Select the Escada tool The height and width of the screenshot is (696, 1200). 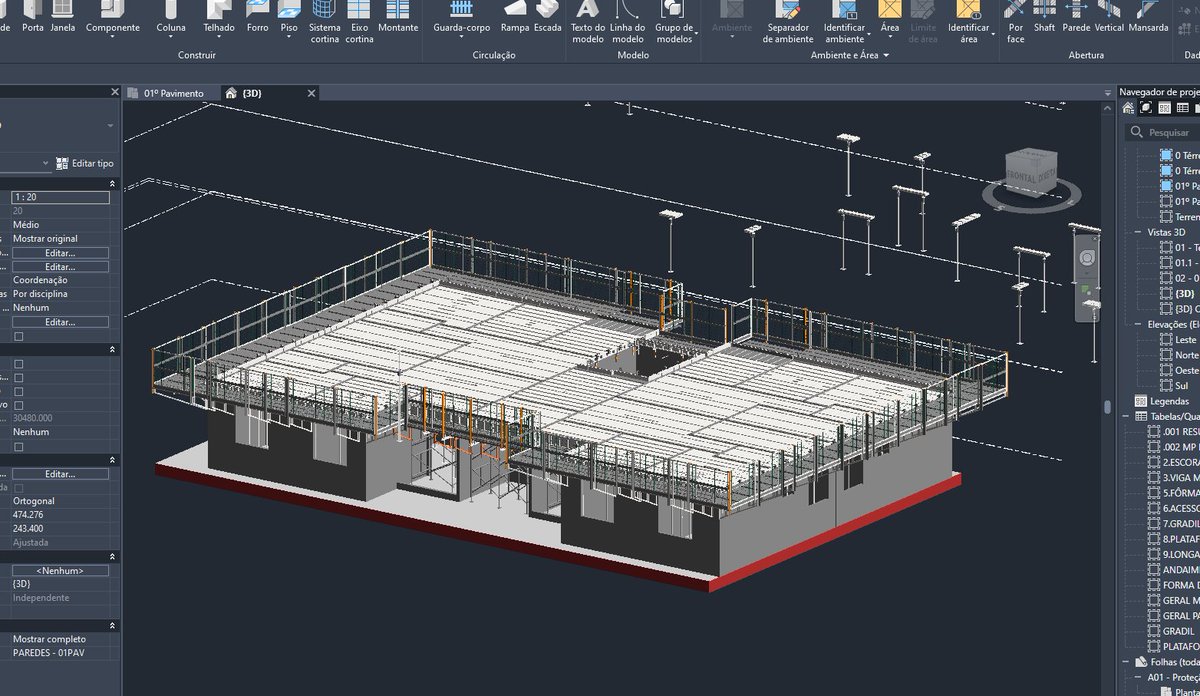tap(546, 20)
